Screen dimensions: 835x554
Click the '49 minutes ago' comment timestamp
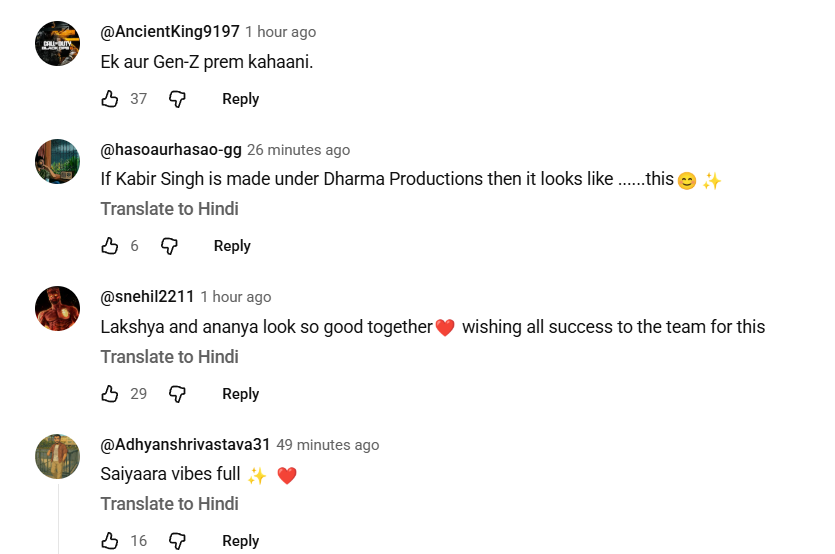[327, 445]
